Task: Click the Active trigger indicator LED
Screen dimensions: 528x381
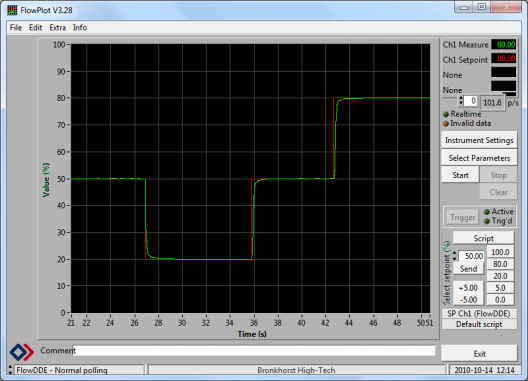Action: coord(487,212)
